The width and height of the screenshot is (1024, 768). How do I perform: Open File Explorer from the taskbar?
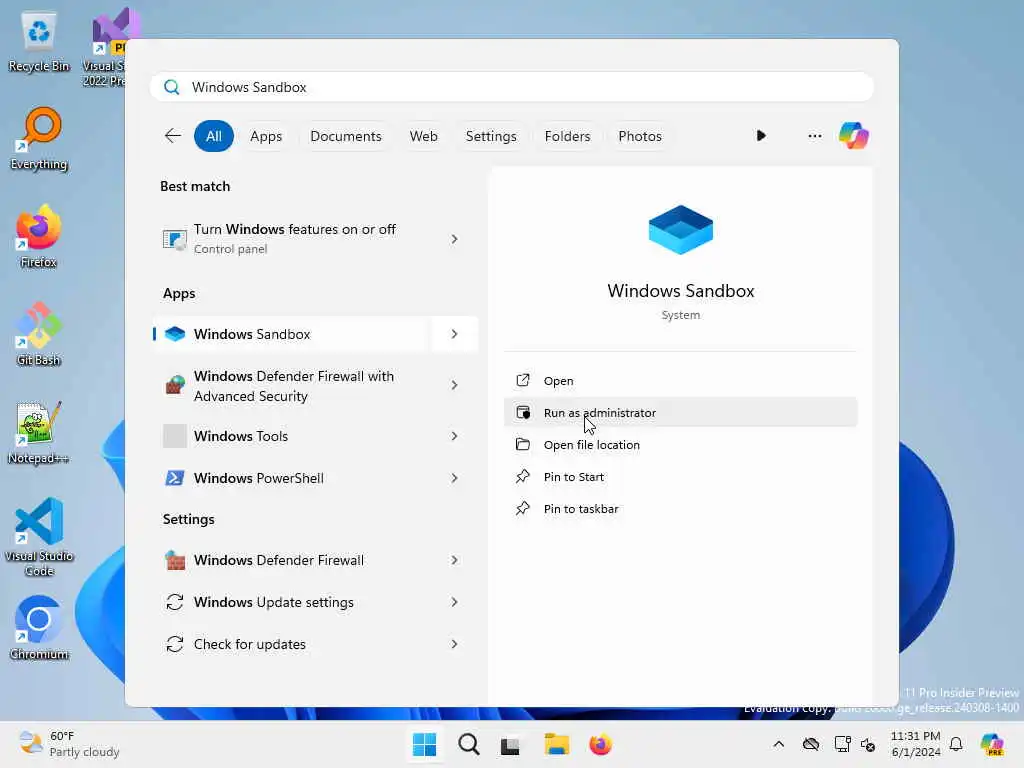tap(556, 744)
